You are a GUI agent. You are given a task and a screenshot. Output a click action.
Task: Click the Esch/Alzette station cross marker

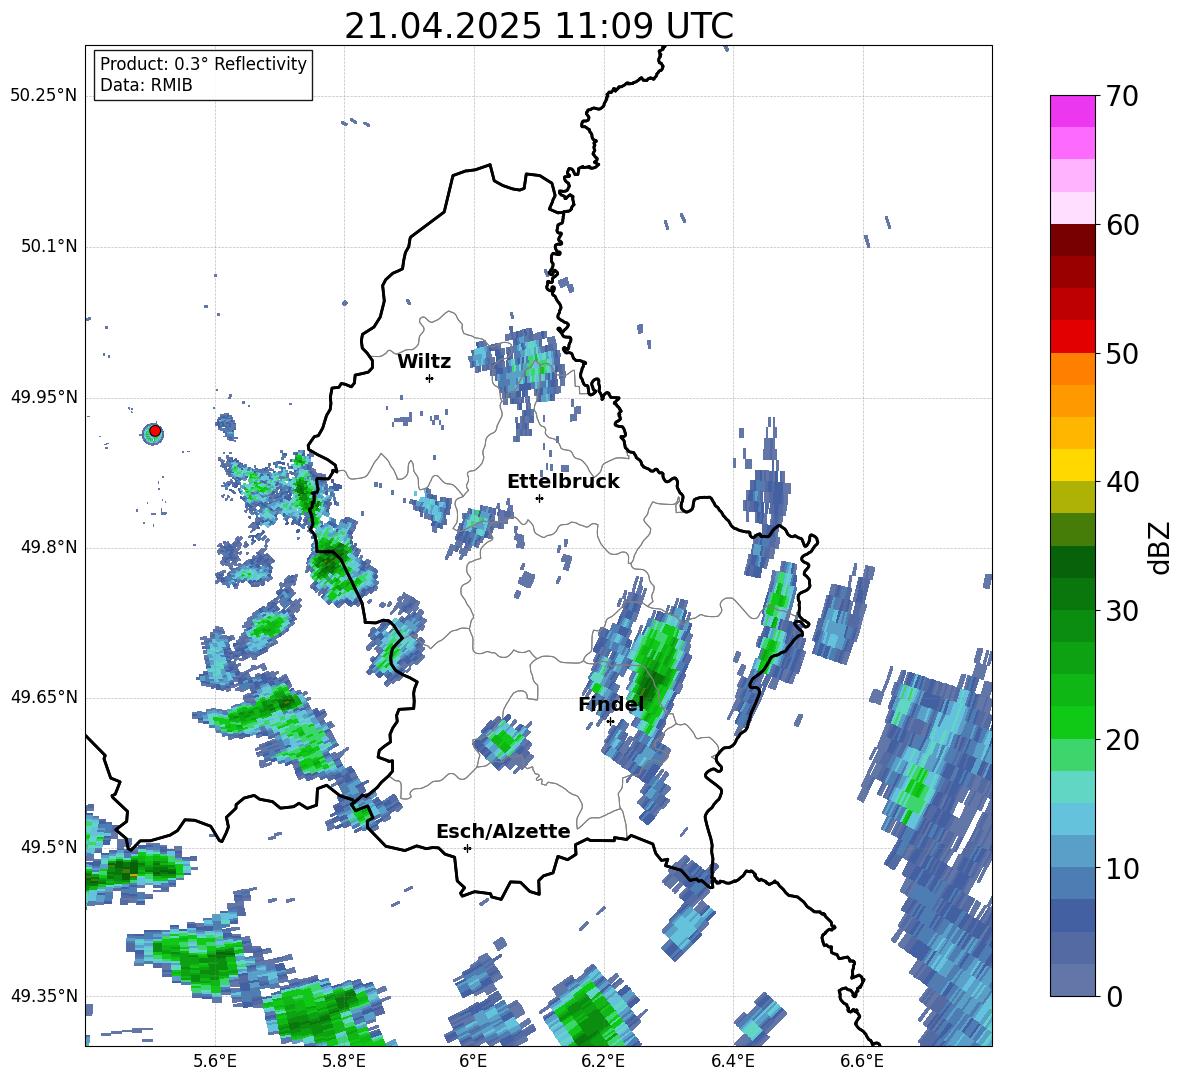coord(467,848)
